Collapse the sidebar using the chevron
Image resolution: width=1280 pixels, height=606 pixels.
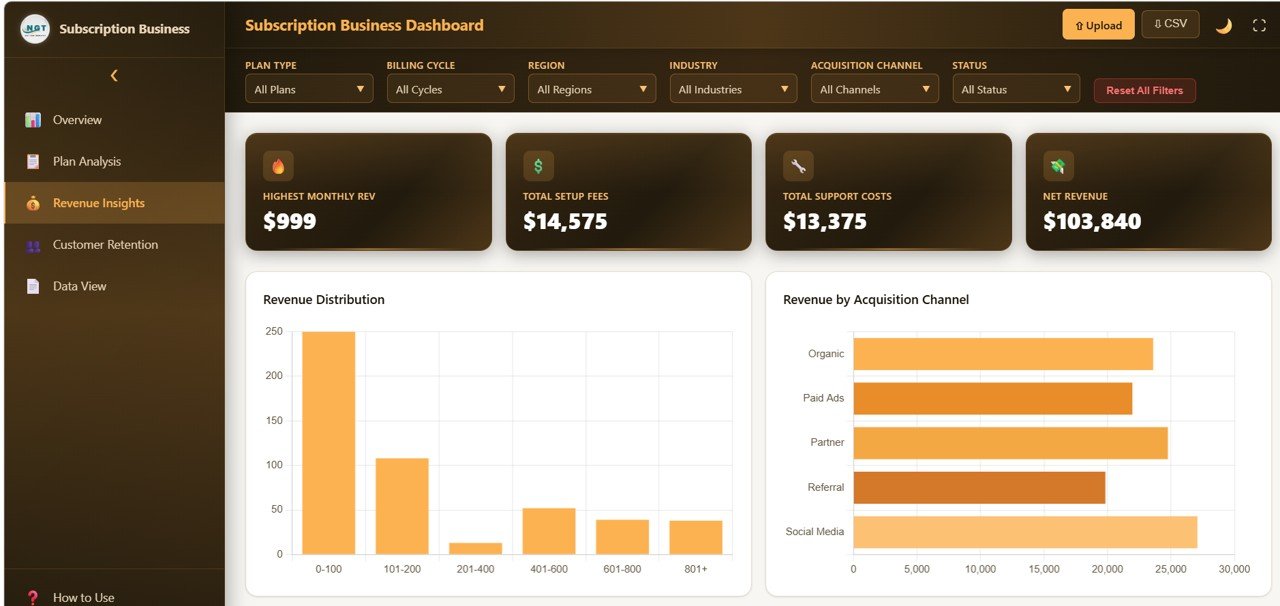113,75
